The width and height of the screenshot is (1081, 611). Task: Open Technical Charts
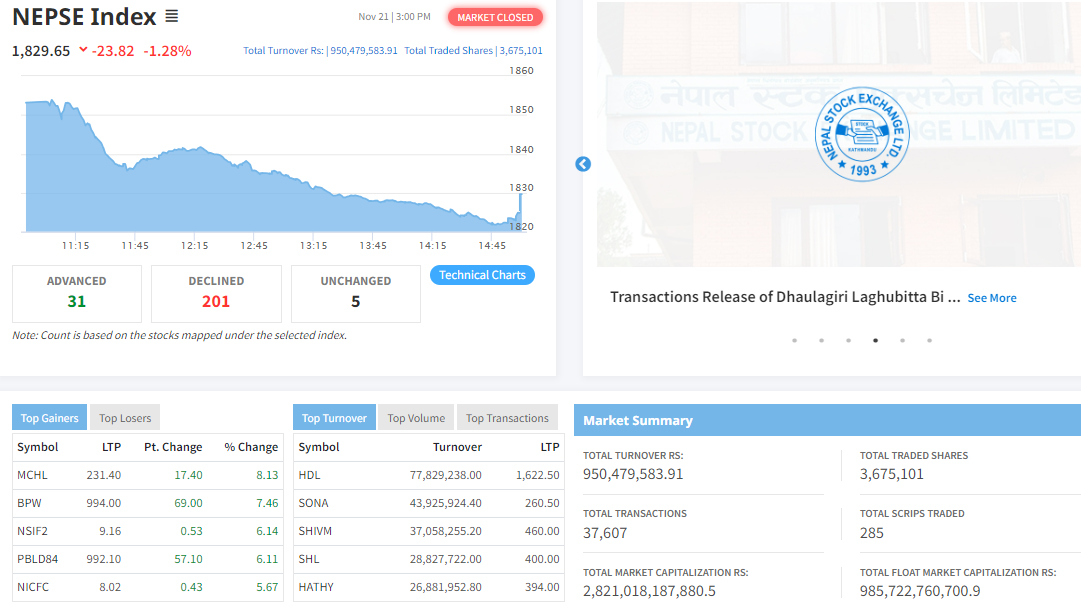coord(483,275)
